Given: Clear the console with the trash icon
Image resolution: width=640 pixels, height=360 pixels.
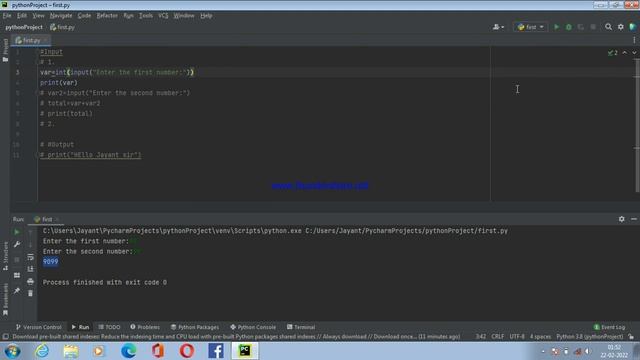Looking at the screenshot, I should tap(31, 293).
